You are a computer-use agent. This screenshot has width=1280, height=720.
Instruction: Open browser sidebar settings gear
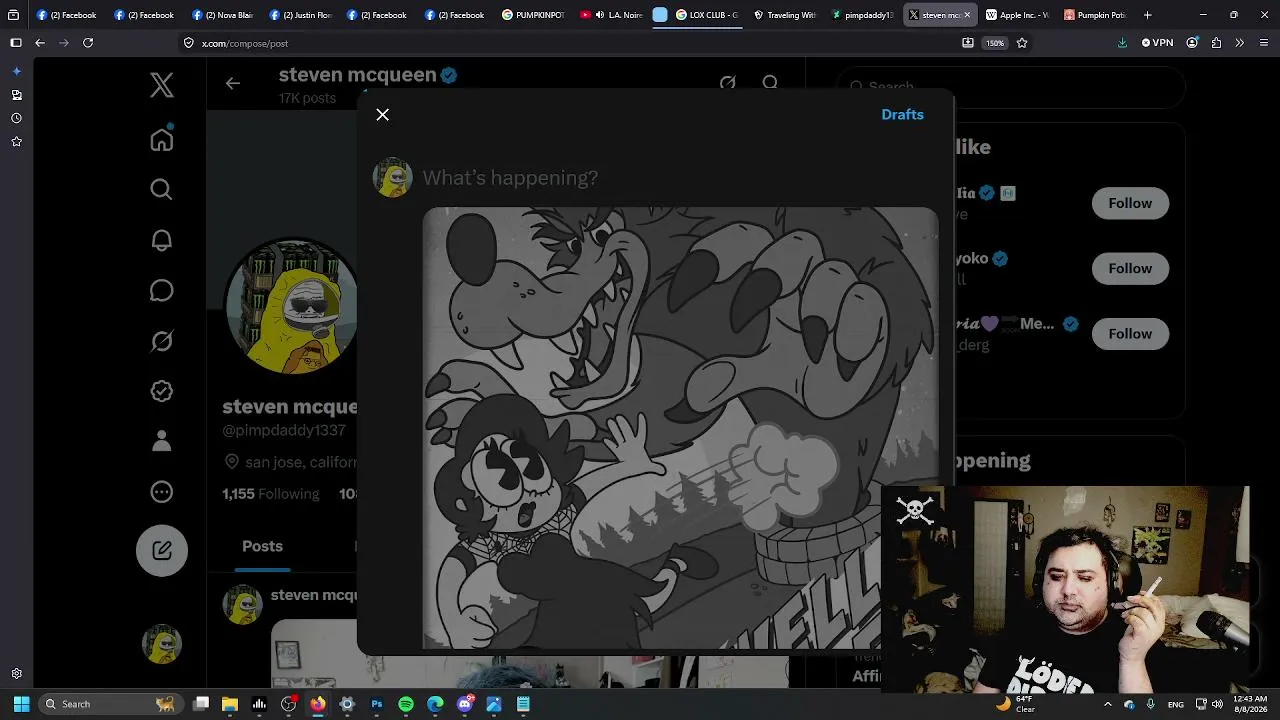tap(16, 674)
